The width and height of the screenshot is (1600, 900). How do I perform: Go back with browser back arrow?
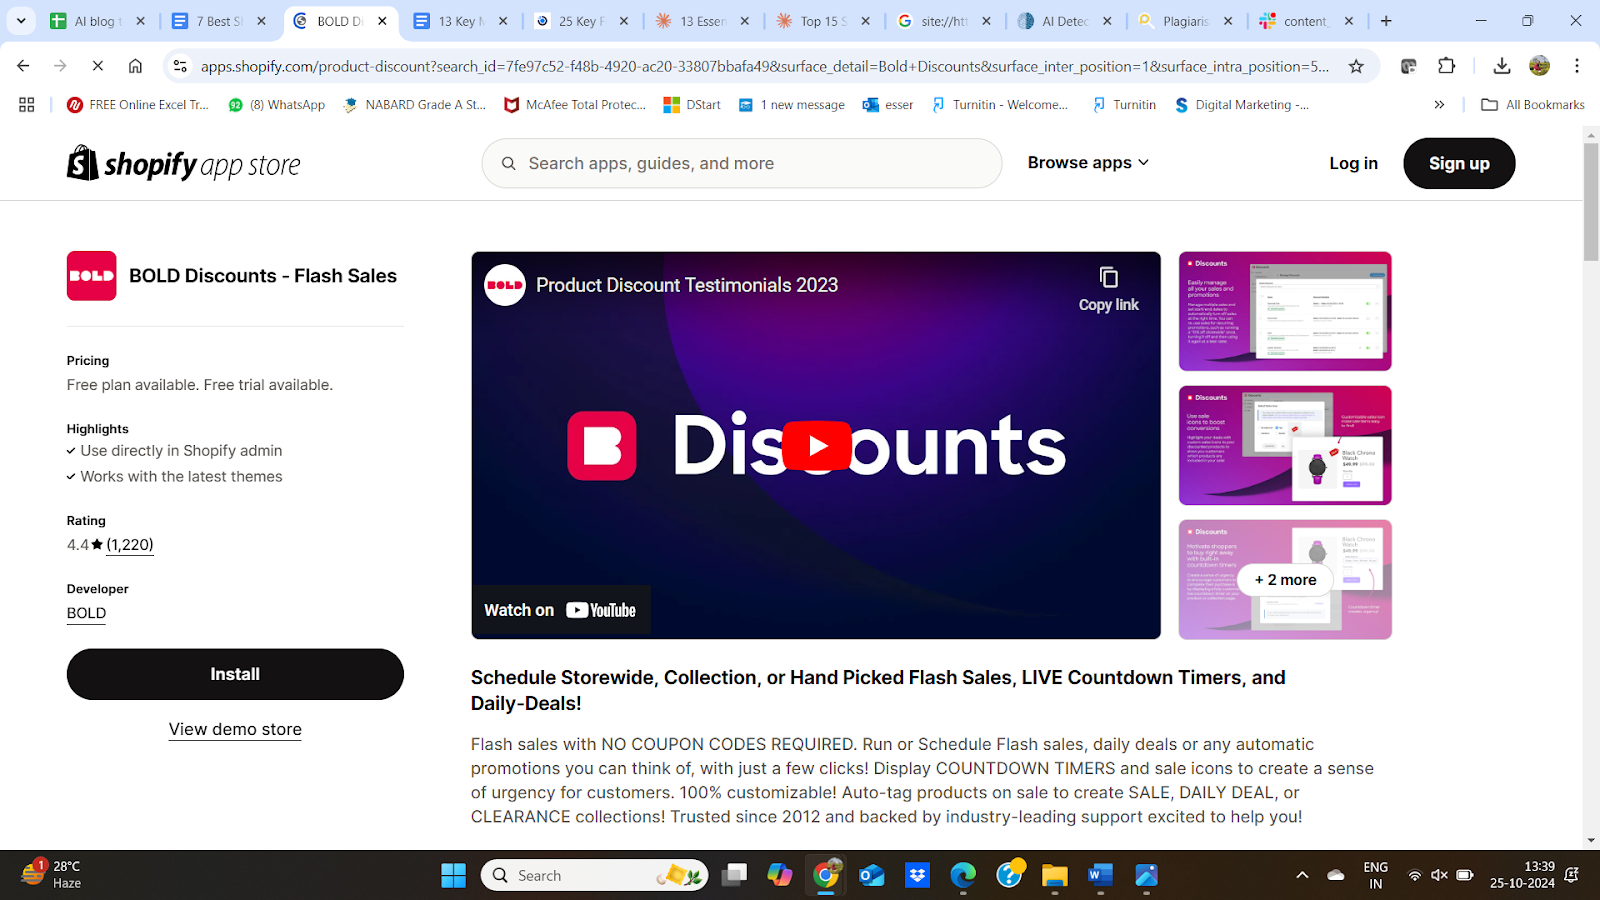click(23, 66)
